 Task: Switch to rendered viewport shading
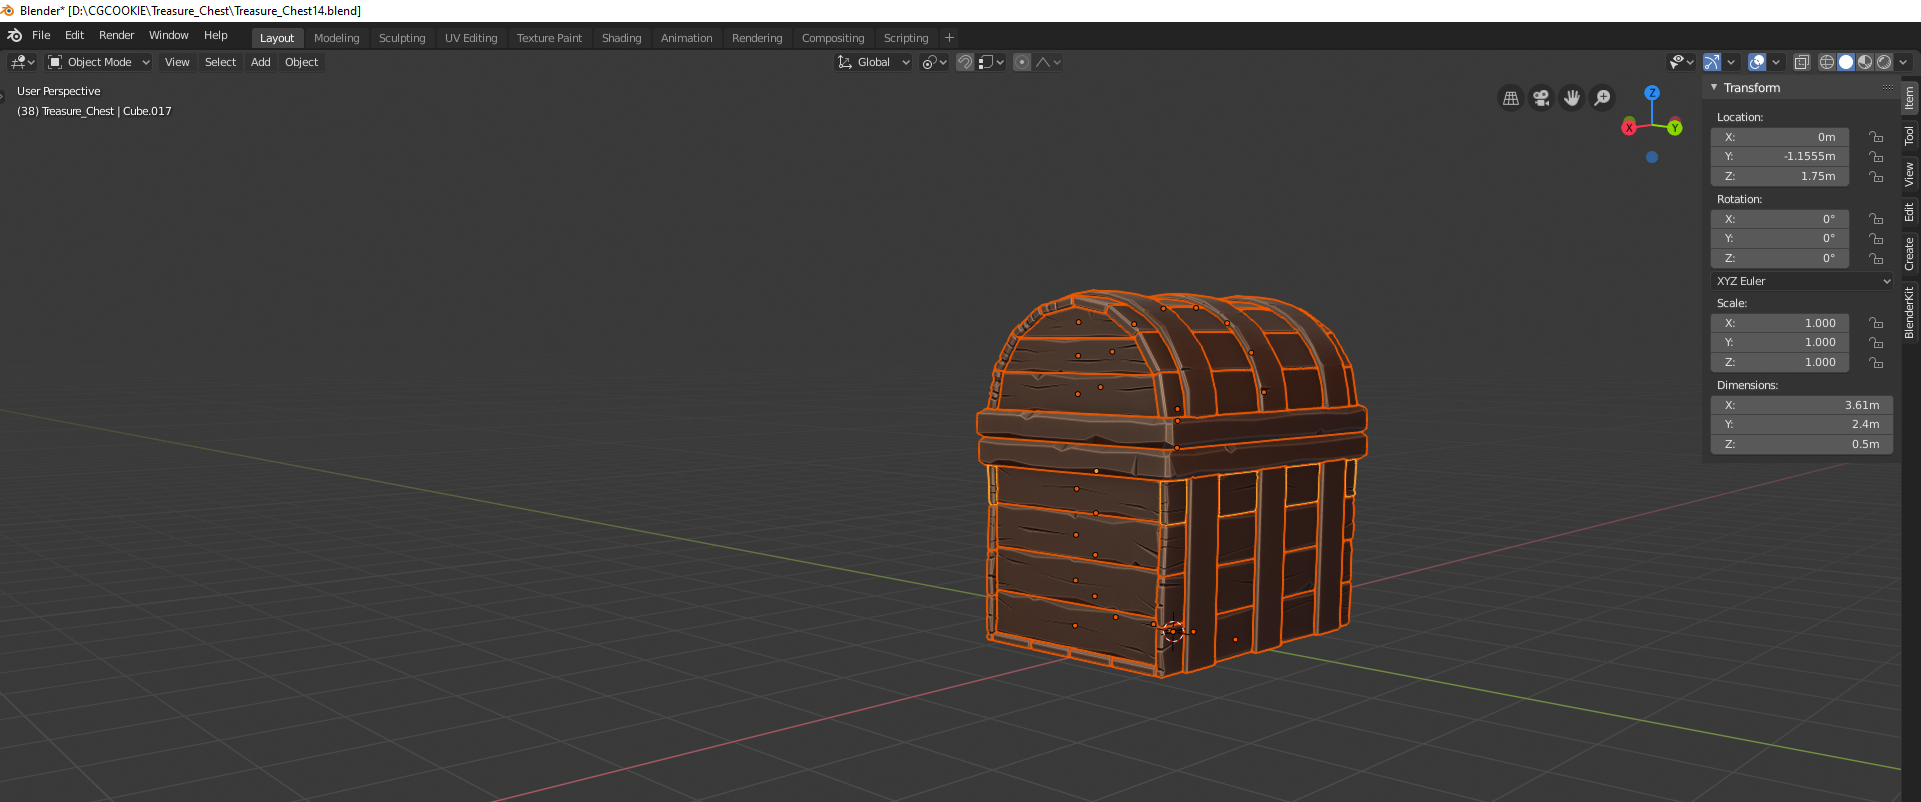[1884, 62]
